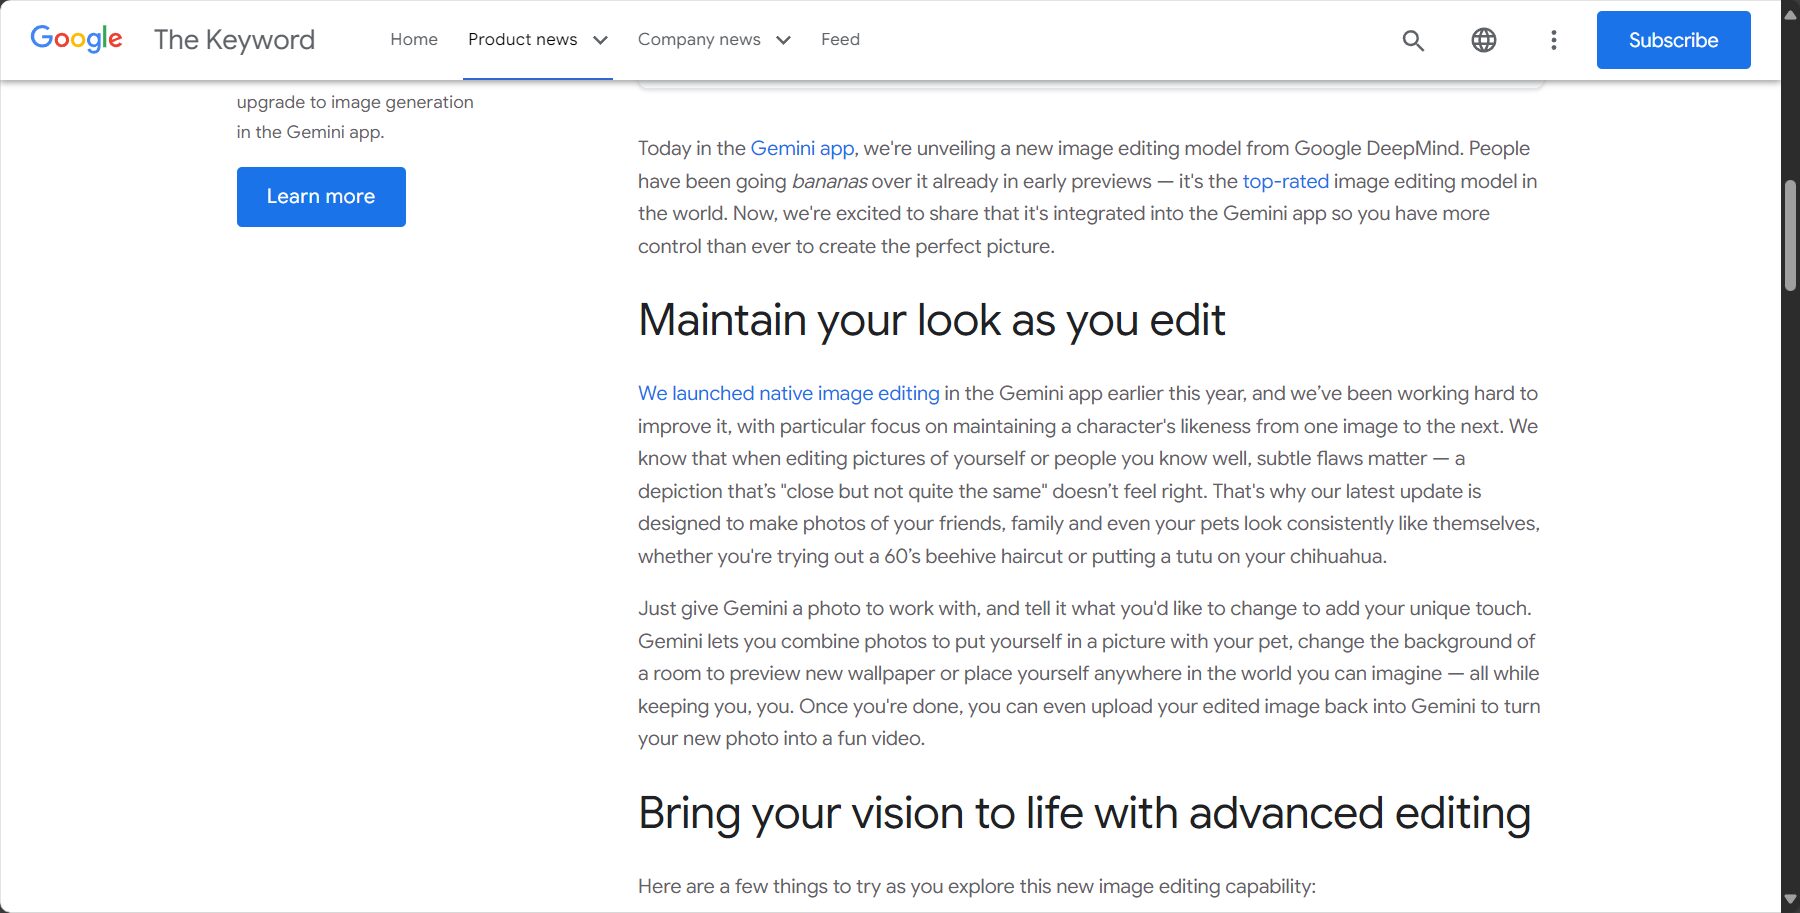Click the Google logo

pyautogui.click(x=76, y=39)
